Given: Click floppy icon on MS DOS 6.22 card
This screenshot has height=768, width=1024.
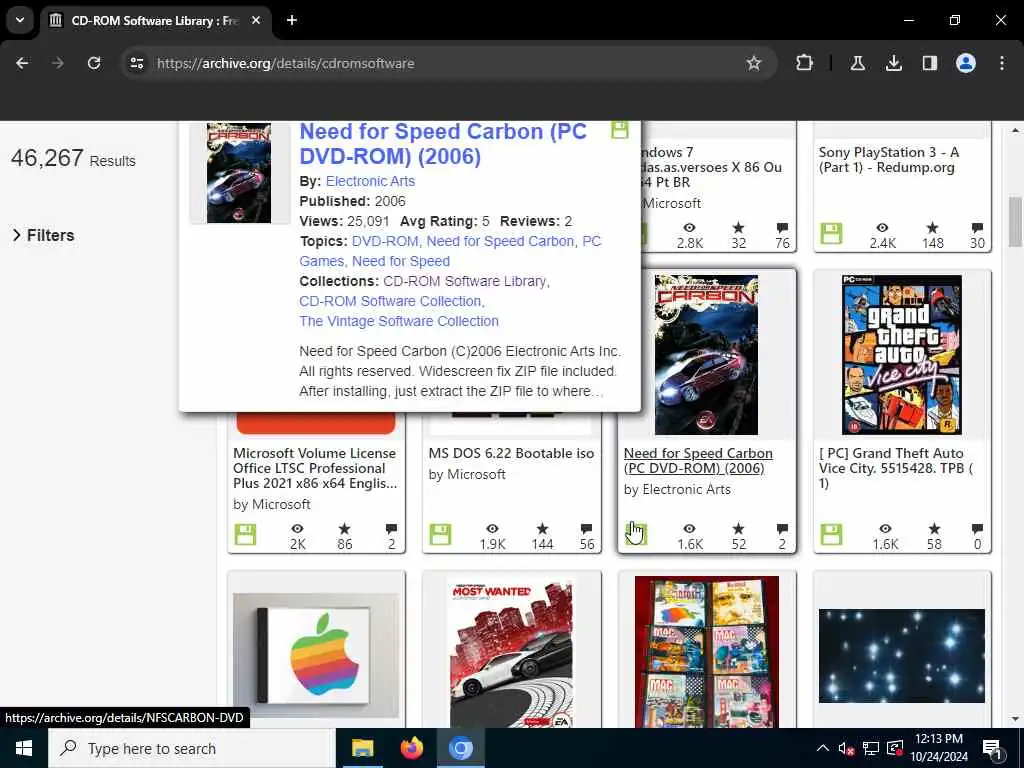Looking at the screenshot, I should [x=440, y=535].
